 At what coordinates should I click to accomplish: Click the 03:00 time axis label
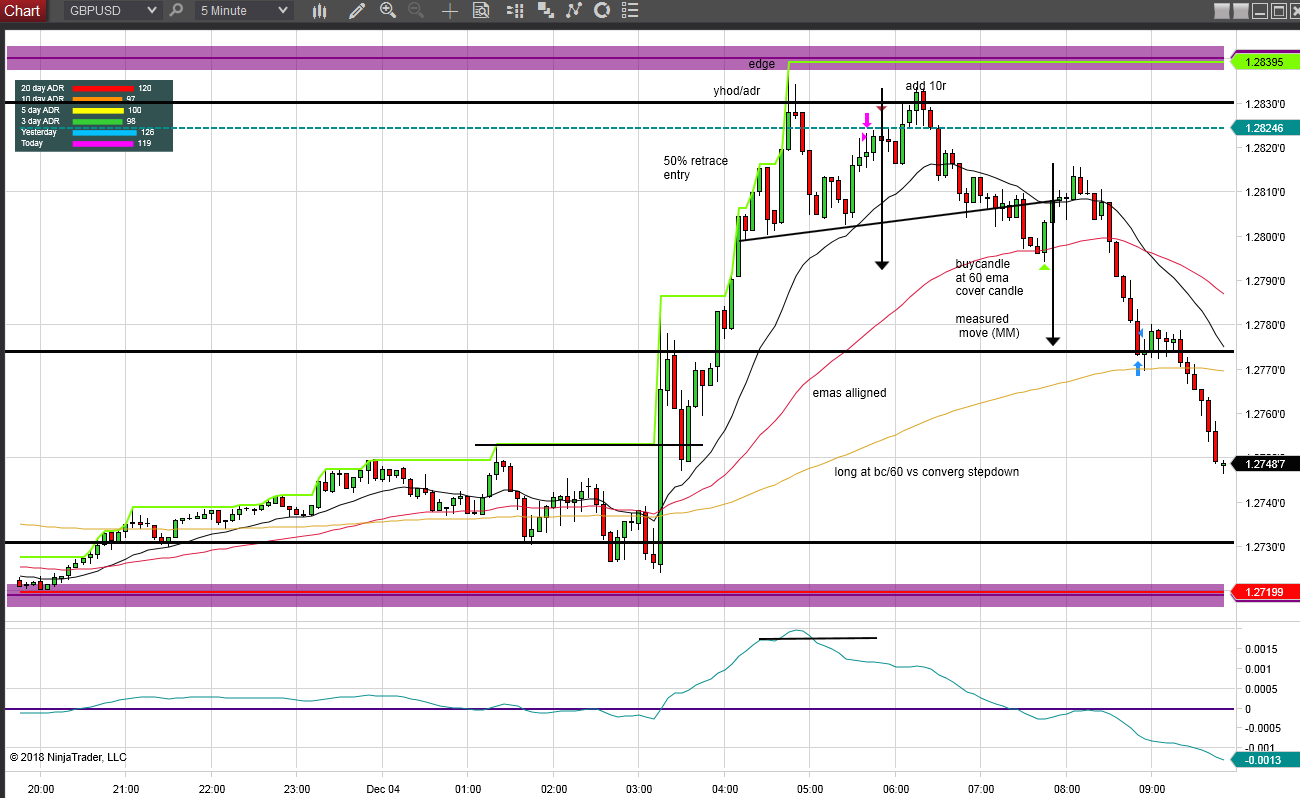[639, 789]
